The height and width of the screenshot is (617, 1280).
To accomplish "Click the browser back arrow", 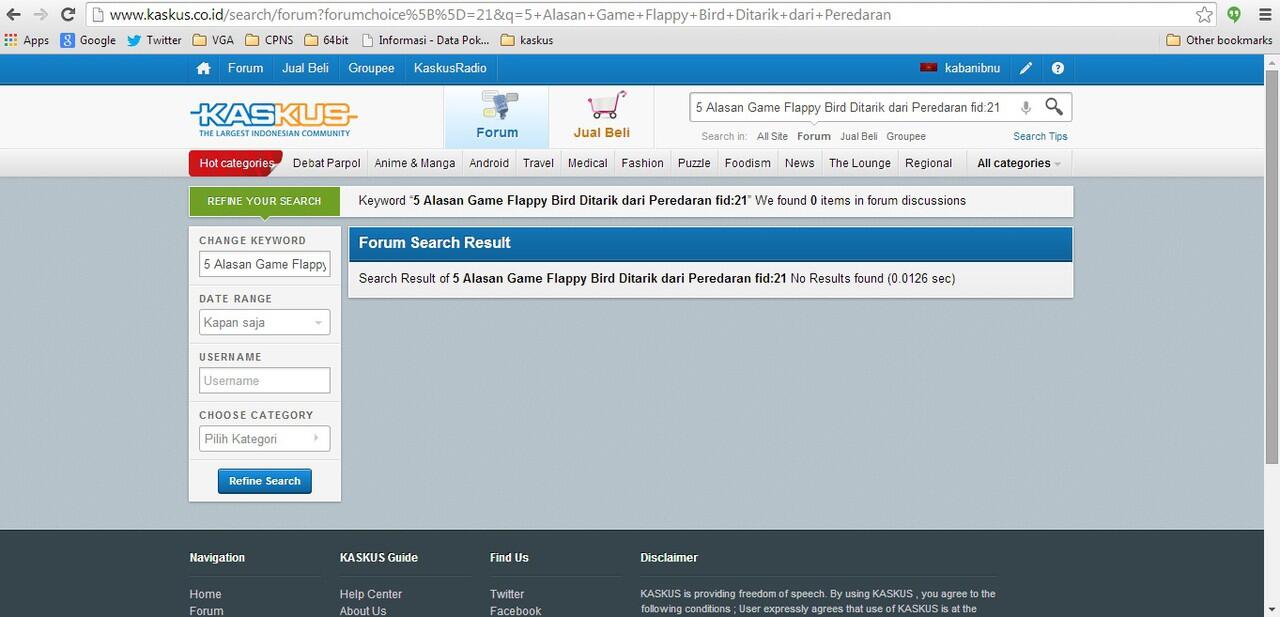I will [x=13, y=15].
